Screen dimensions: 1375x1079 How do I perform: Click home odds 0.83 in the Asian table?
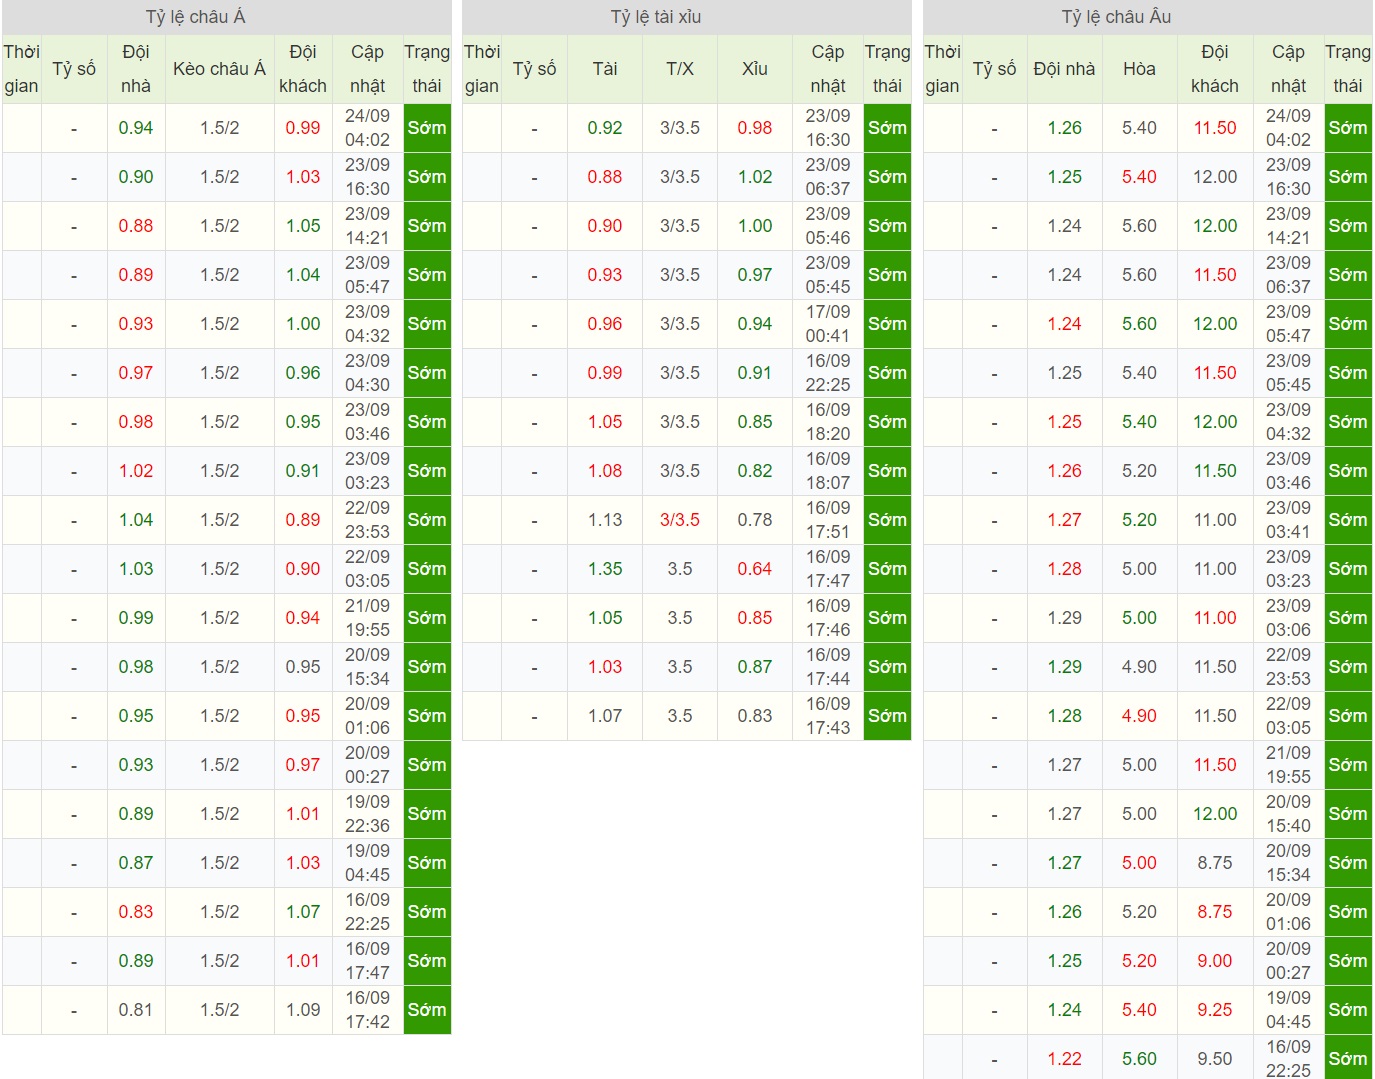[136, 912]
